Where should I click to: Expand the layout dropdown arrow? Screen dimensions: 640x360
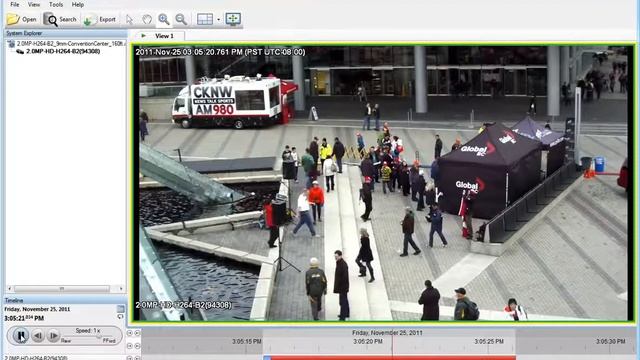coord(218,20)
